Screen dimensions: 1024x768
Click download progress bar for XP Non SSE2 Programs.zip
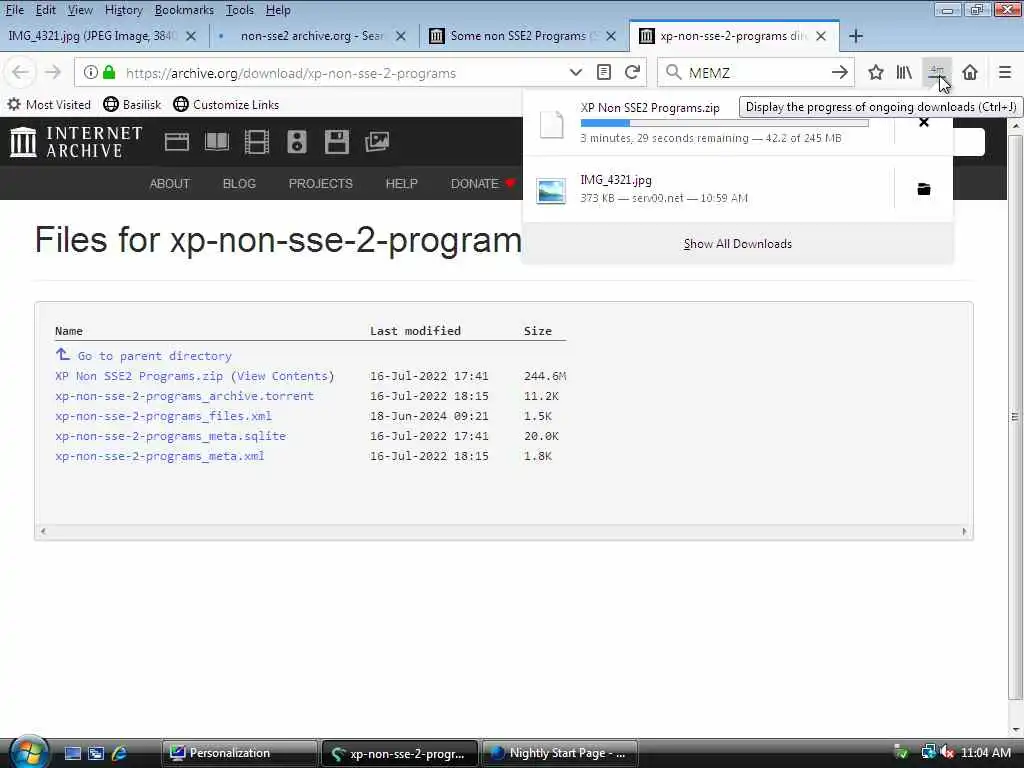tap(724, 123)
